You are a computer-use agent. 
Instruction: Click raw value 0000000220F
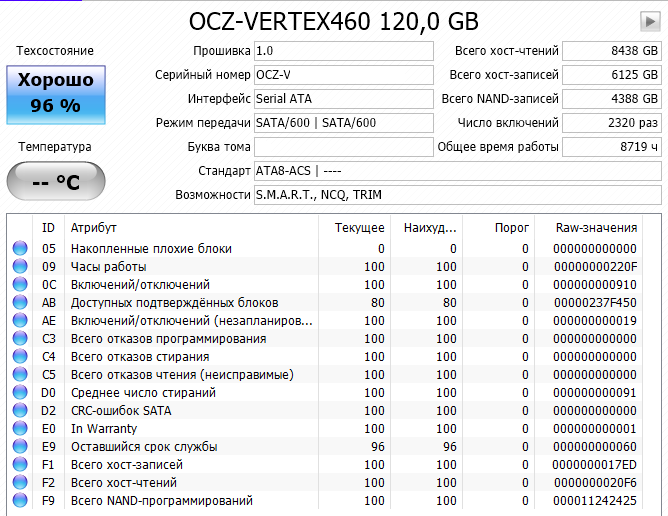[x=595, y=267]
